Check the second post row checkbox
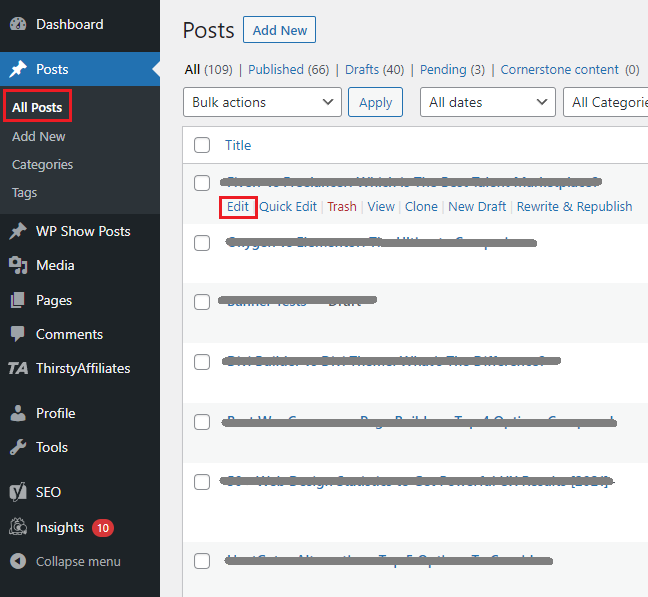Image resolution: width=648 pixels, height=597 pixels. click(x=202, y=243)
